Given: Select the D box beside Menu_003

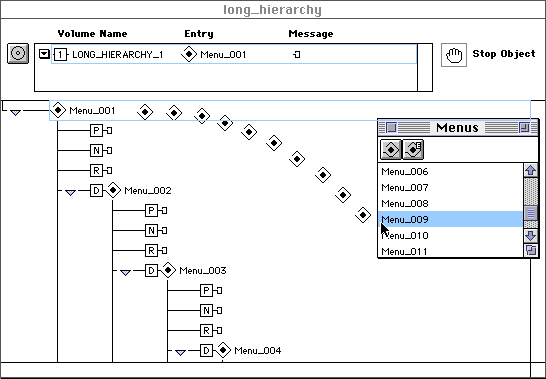Looking at the screenshot, I should [x=151, y=270].
